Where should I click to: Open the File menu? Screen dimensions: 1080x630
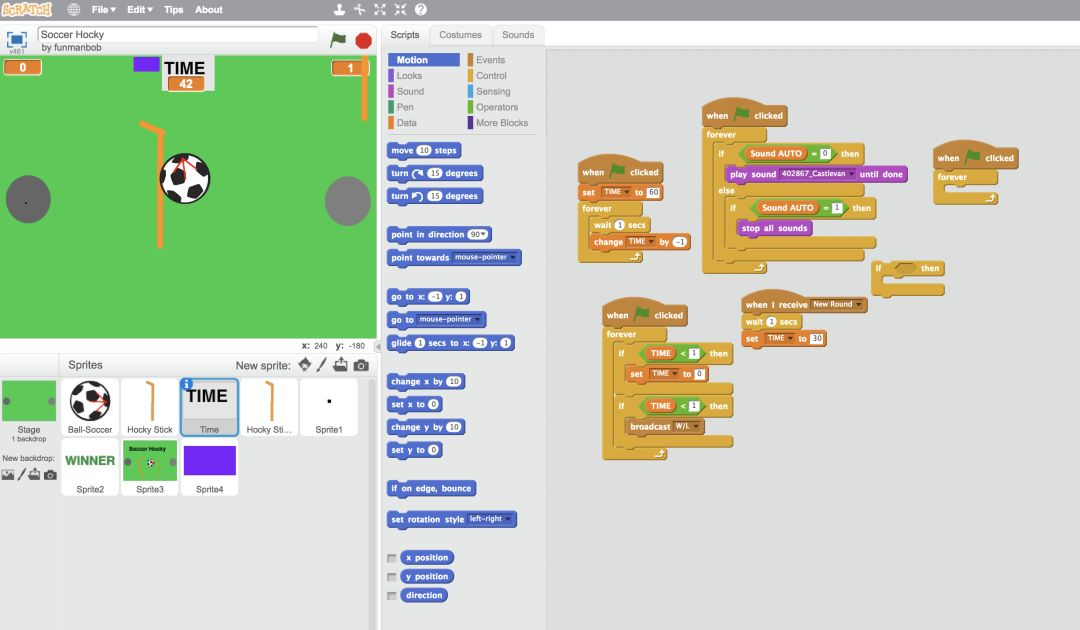[x=103, y=10]
